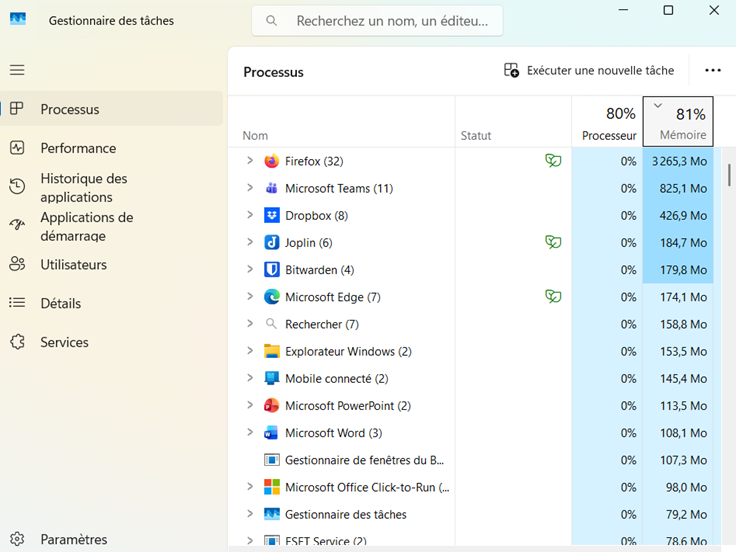Select Firefox memory value 3 265,3 Mo
The image size is (736, 552).
(x=679, y=161)
